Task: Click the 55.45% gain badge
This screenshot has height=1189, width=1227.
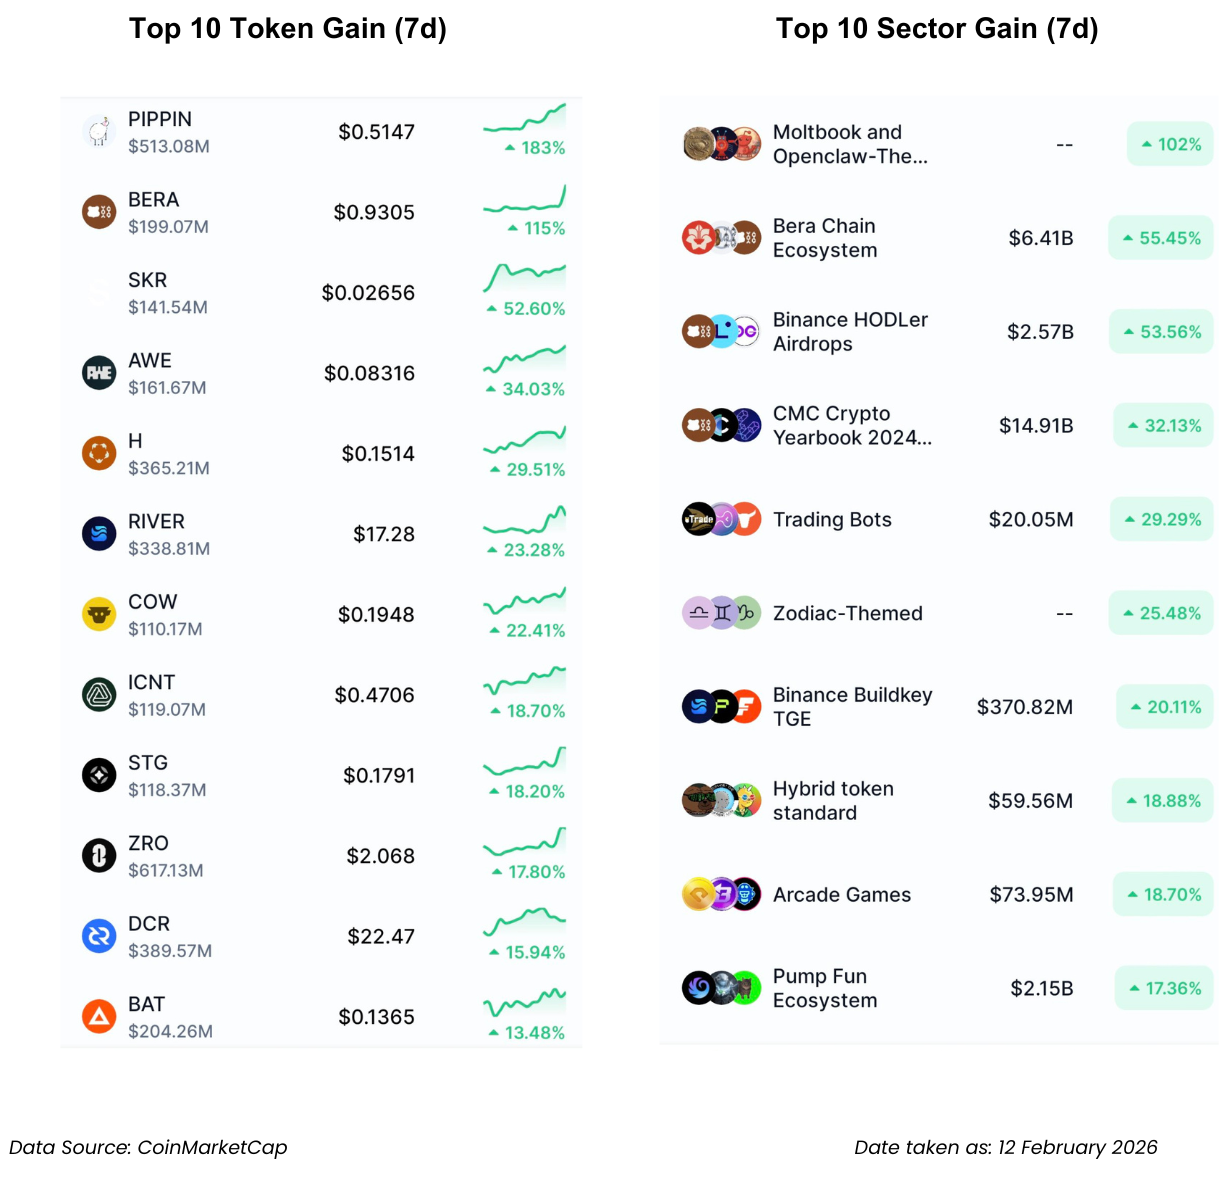Action: point(1160,238)
